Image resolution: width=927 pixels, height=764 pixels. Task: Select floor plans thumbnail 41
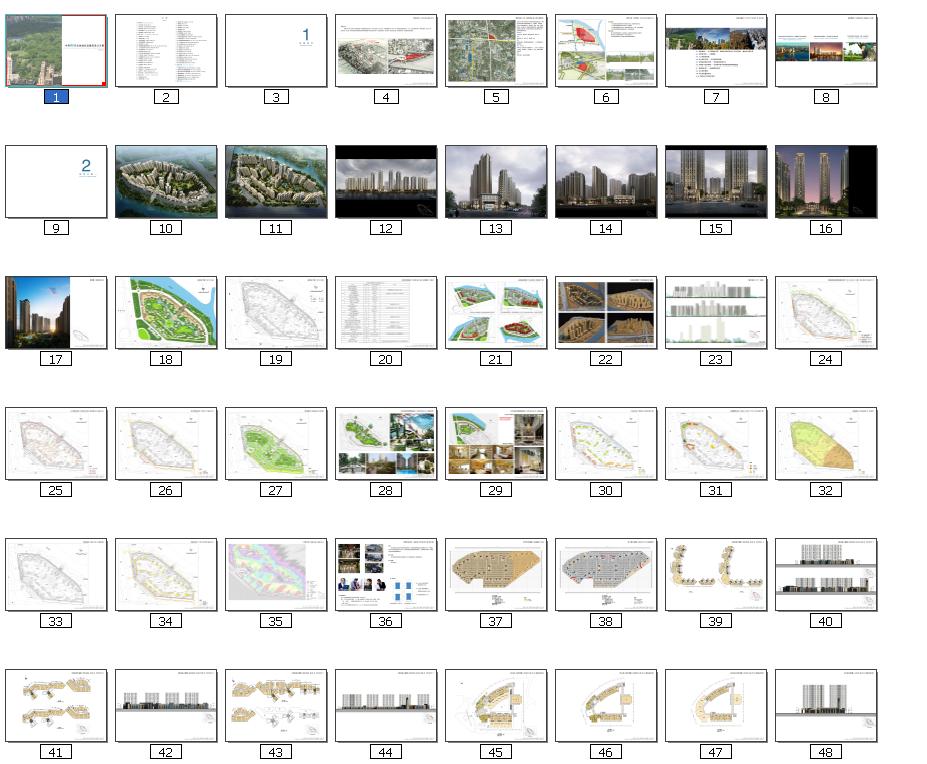coord(56,705)
